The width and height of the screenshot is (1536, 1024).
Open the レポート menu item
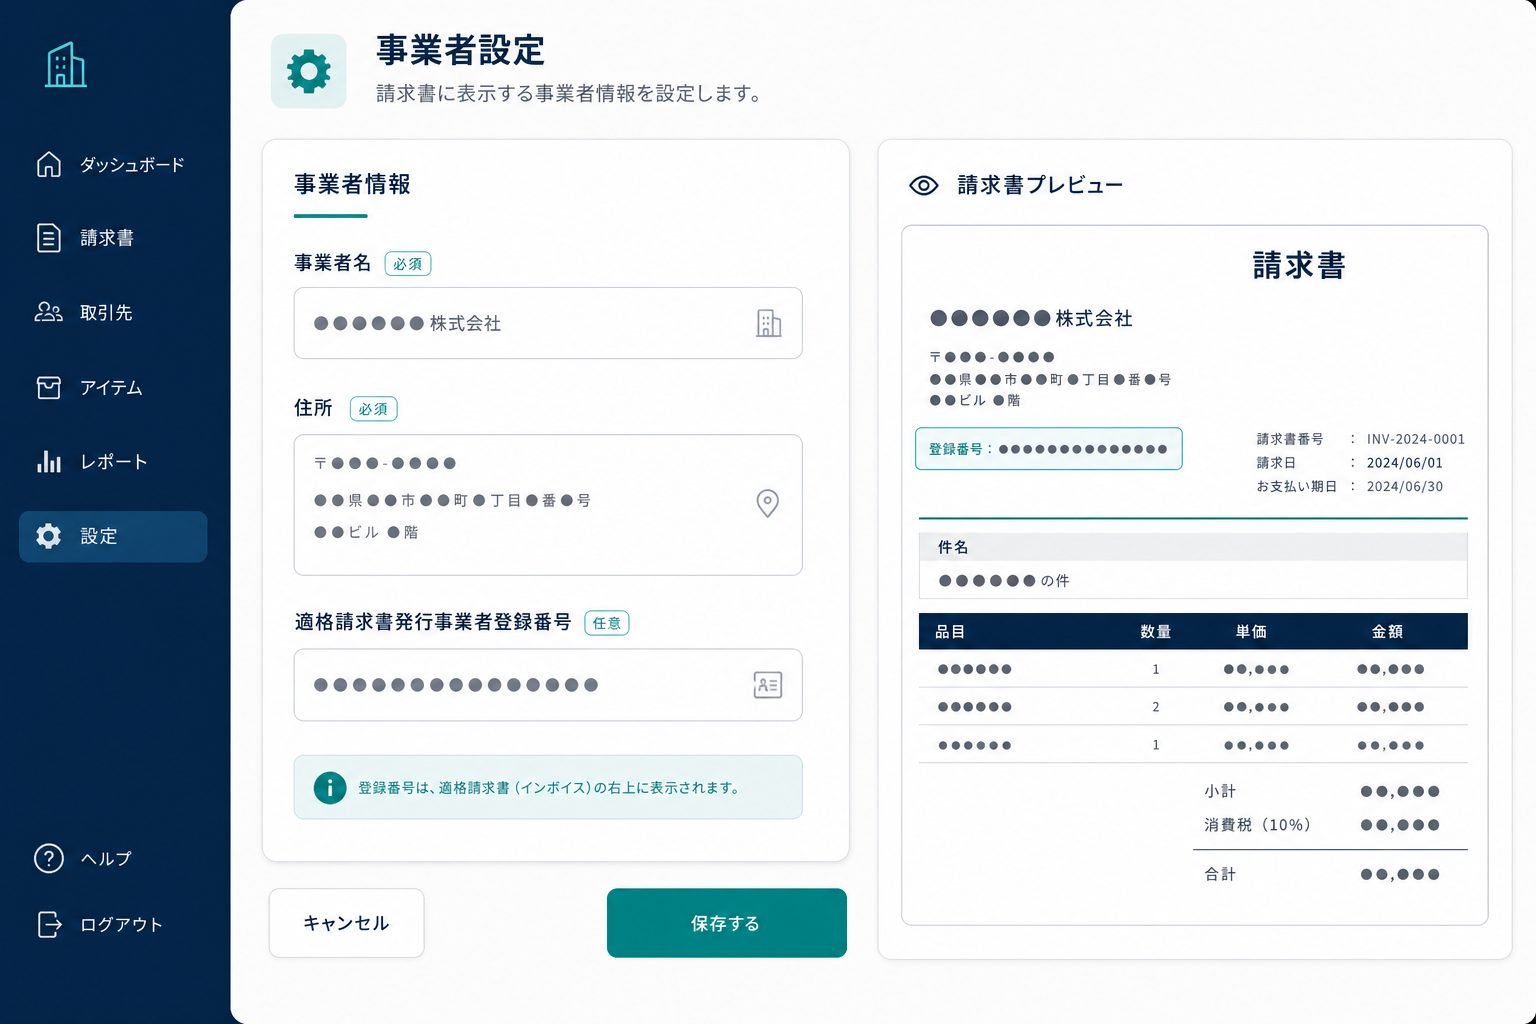113,461
